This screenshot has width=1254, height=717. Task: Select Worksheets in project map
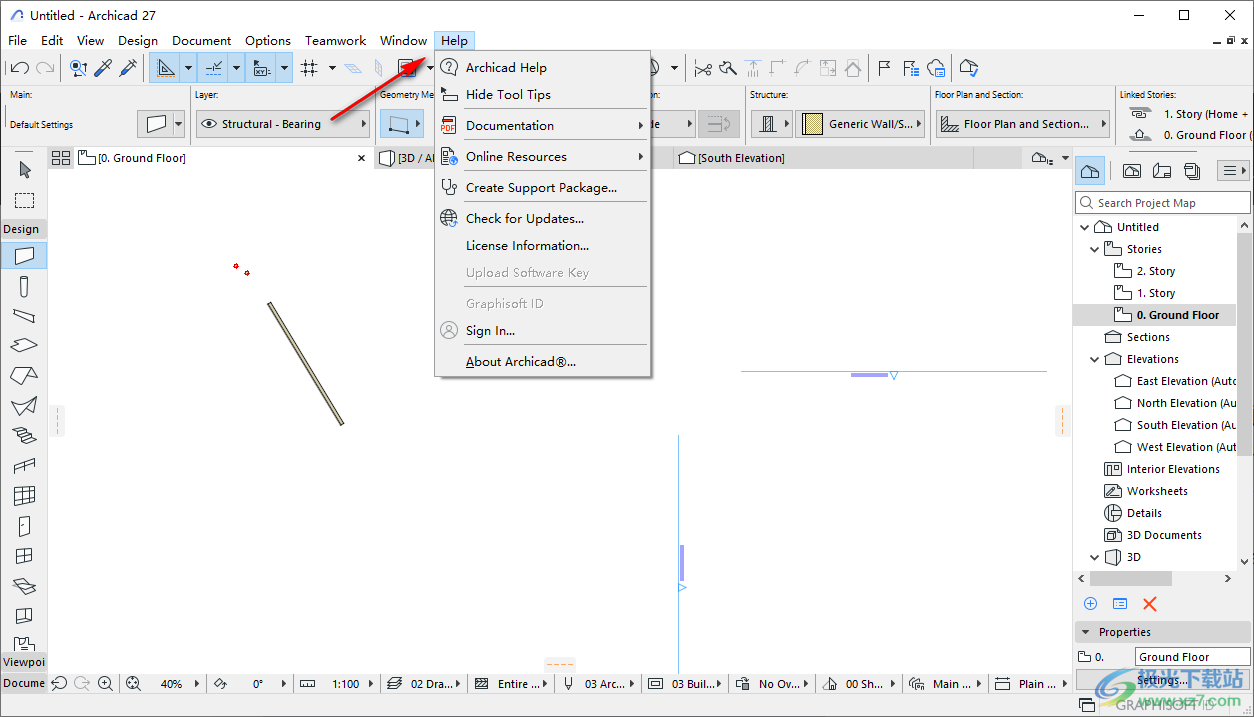(x=1156, y=491)
